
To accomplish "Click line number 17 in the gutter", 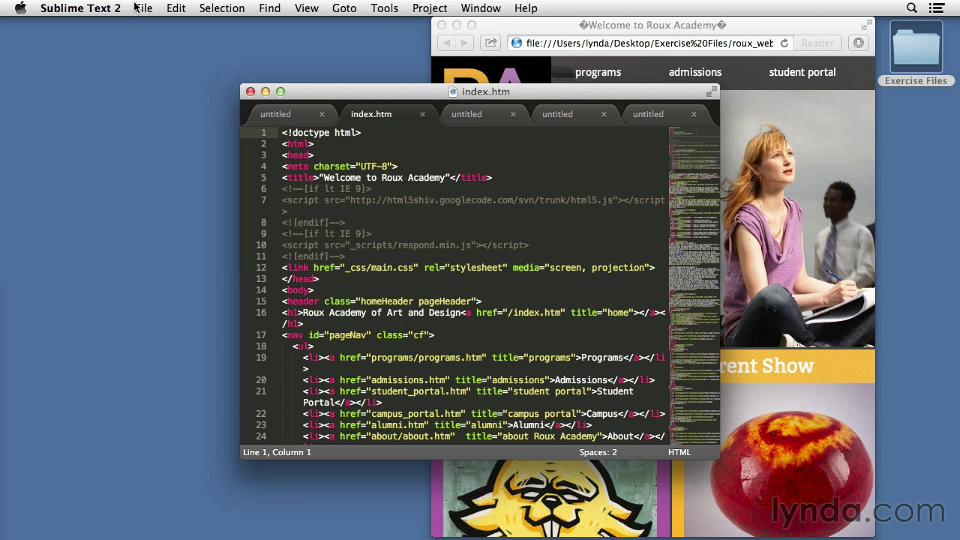I will tap(261, 335).
